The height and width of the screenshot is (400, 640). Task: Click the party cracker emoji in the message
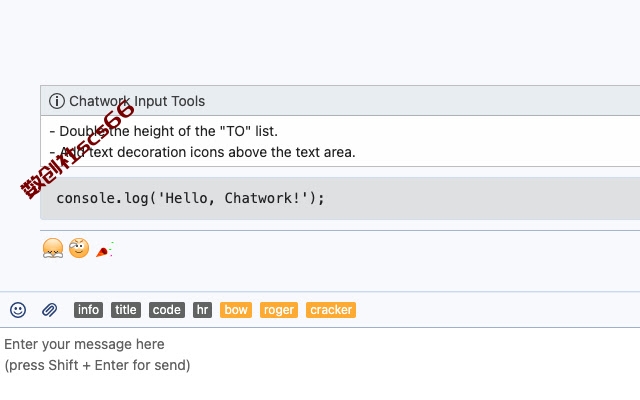coord(104,249)
